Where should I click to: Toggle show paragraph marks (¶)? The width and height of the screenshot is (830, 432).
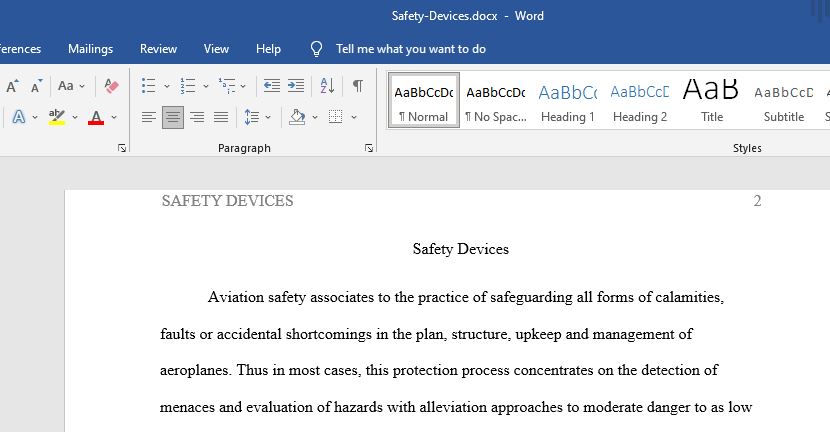coord(358,86)
